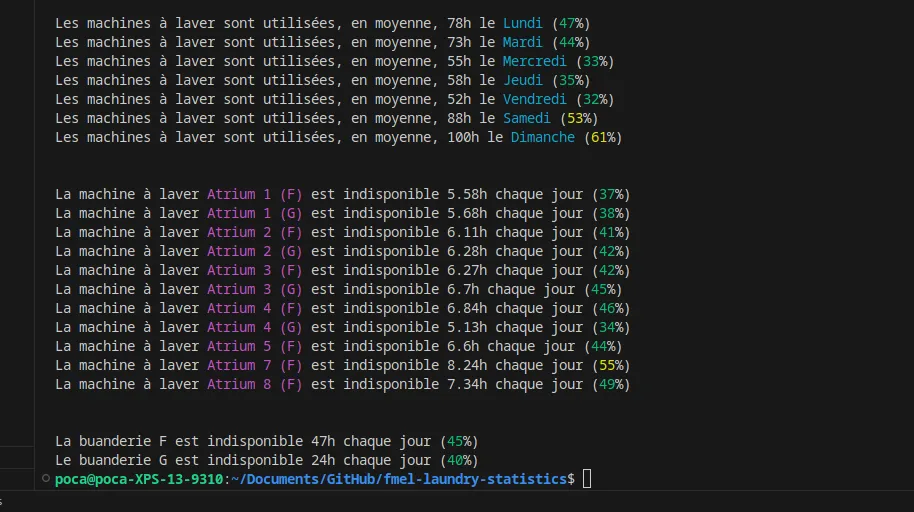Click the yellow 55% value for Atrium 7
The height and width of the screenshot is (512, 914).
click(x=611, y=365)
